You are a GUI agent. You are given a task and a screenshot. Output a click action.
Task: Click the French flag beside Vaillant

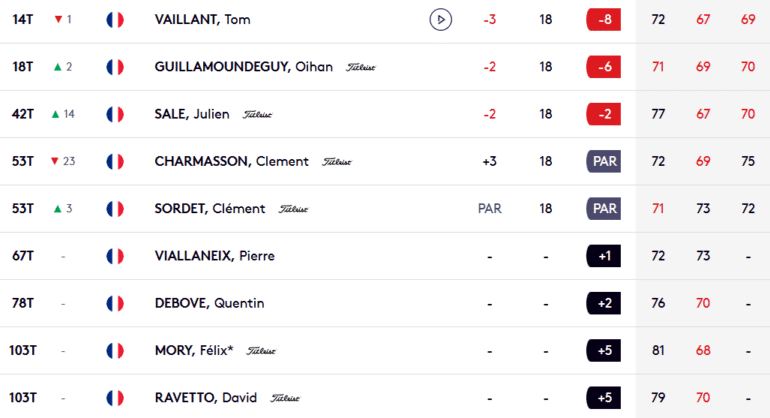coord(114,20)
